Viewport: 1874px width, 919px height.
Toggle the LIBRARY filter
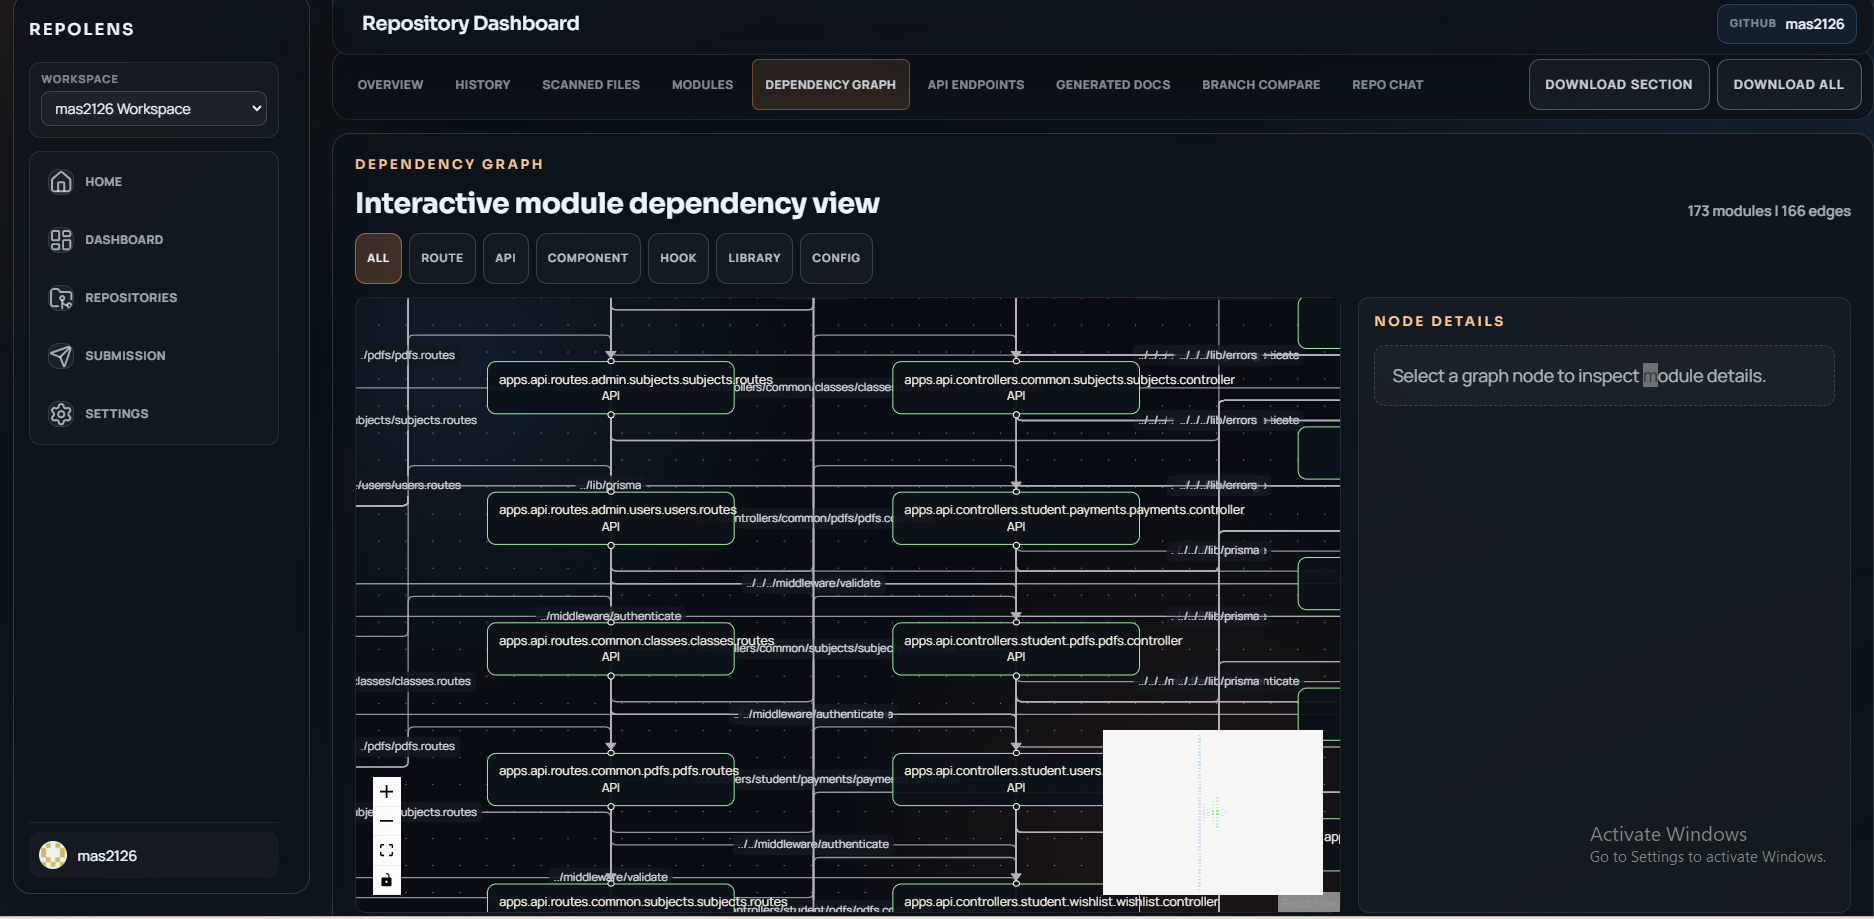click(753, 258)
